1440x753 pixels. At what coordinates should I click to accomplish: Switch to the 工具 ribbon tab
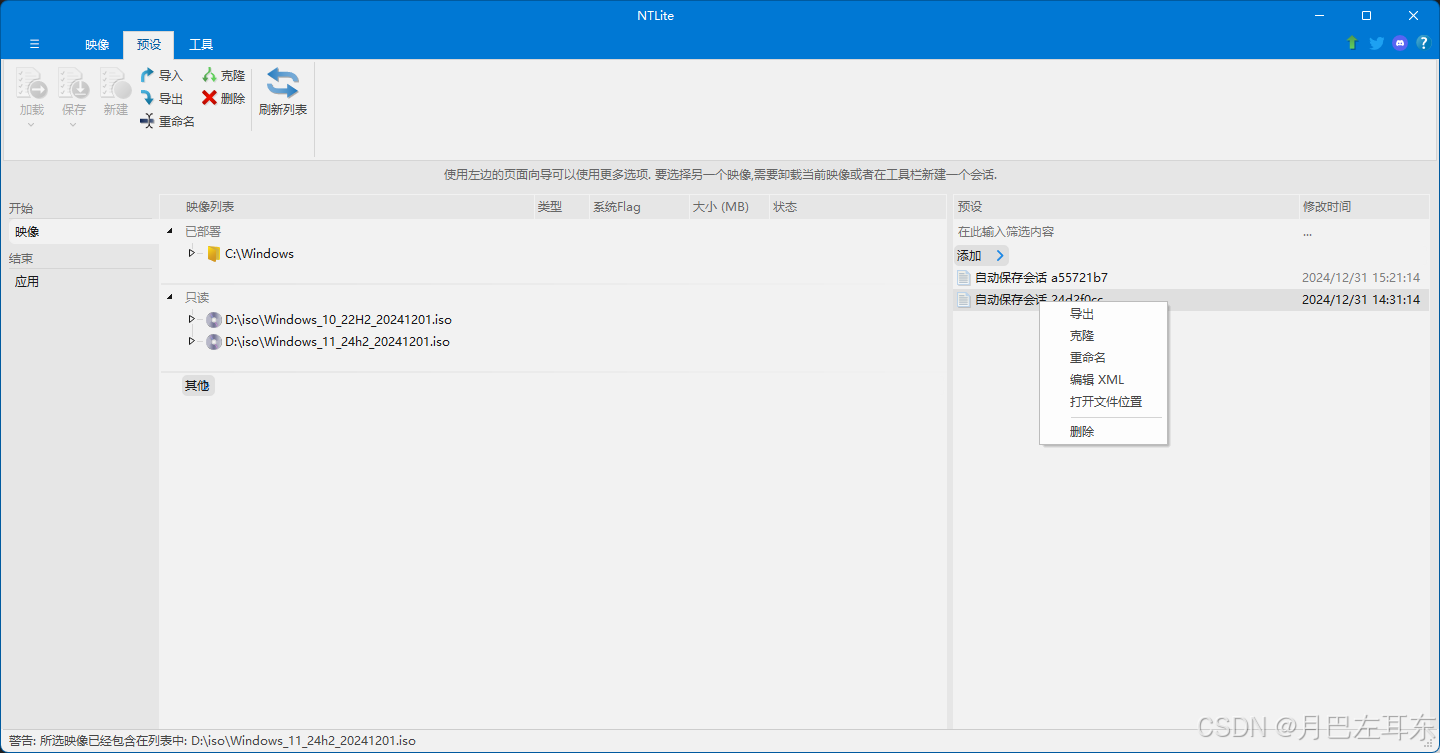tap(201, 44)
